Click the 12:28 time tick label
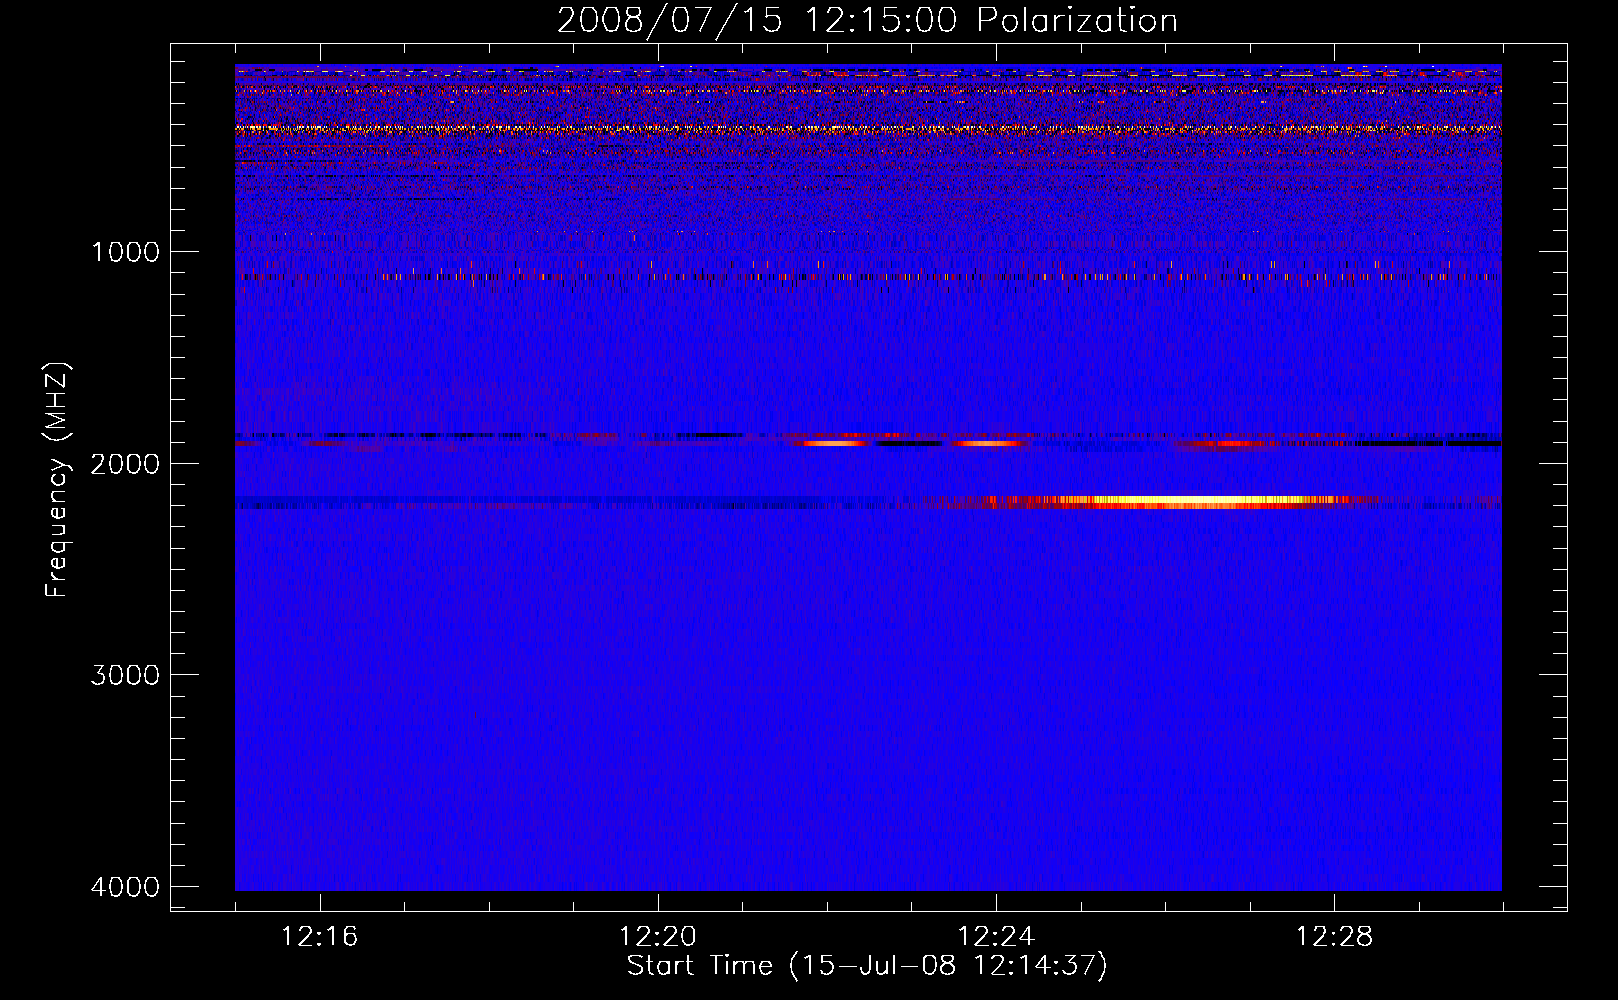This screenshot has height=1000, width=1618. click(x=1334, y=937)
